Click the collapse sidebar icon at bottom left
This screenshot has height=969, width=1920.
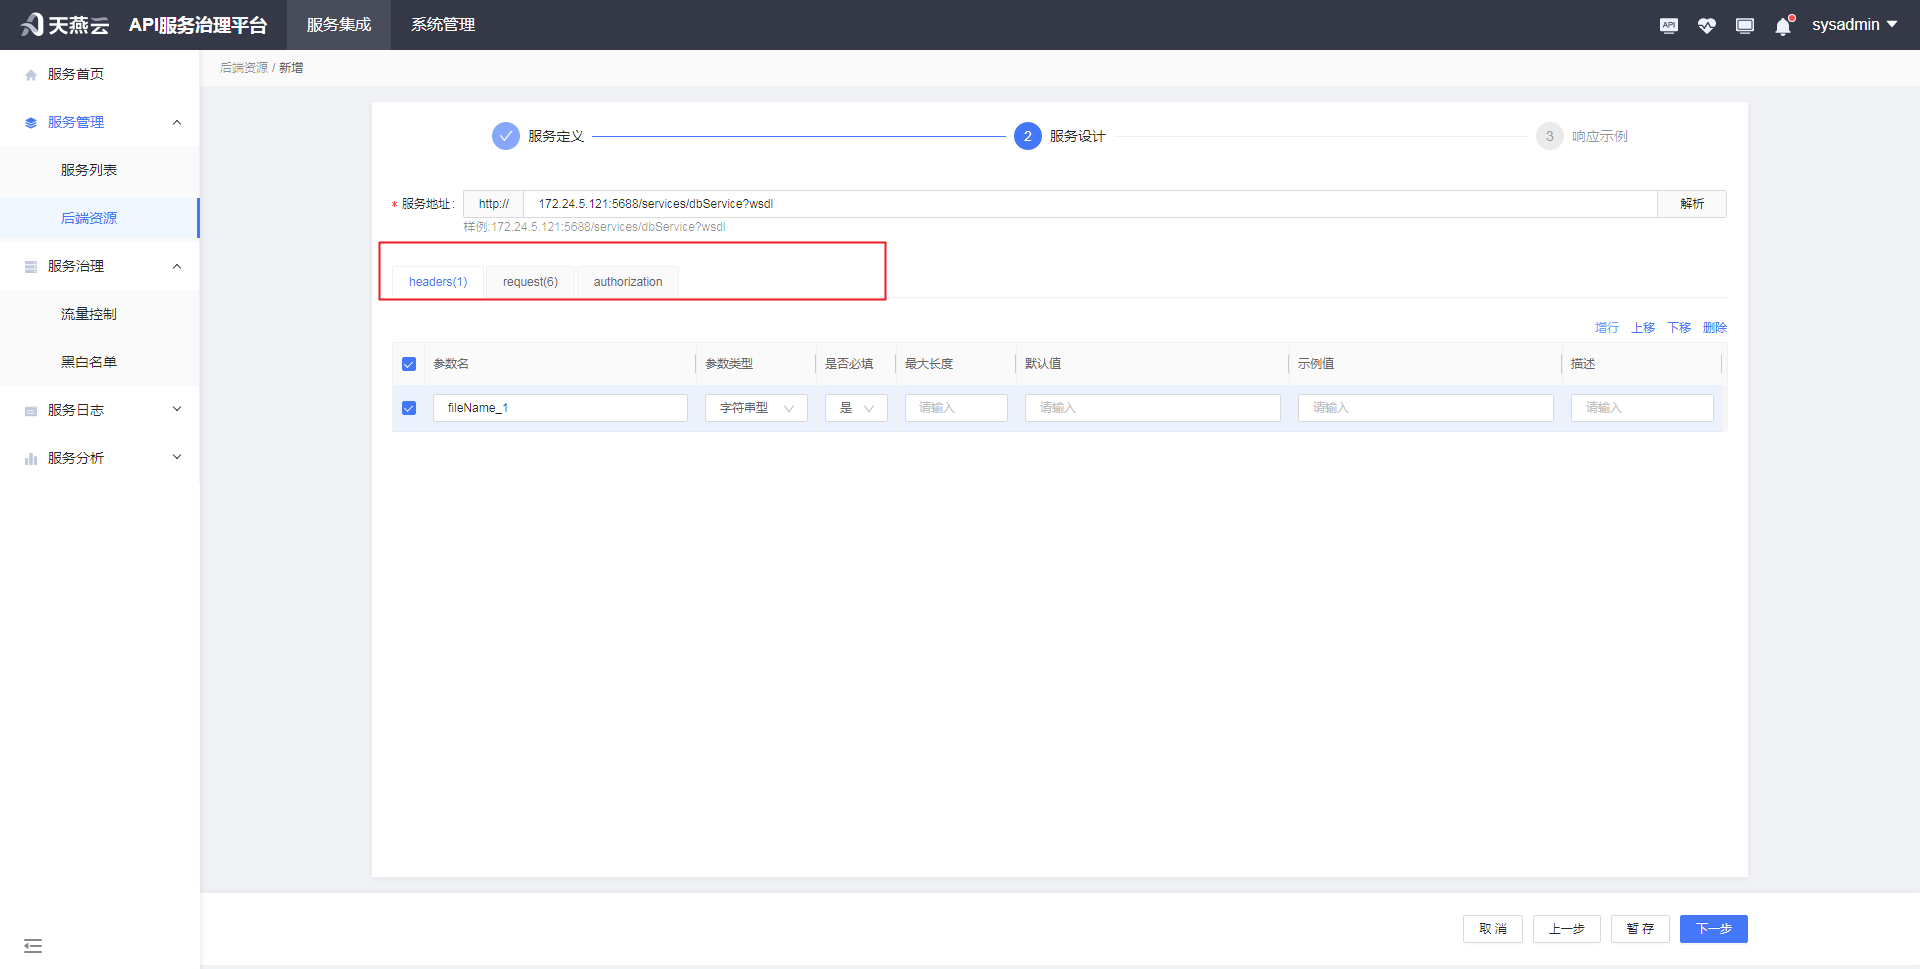coord(33,945)
